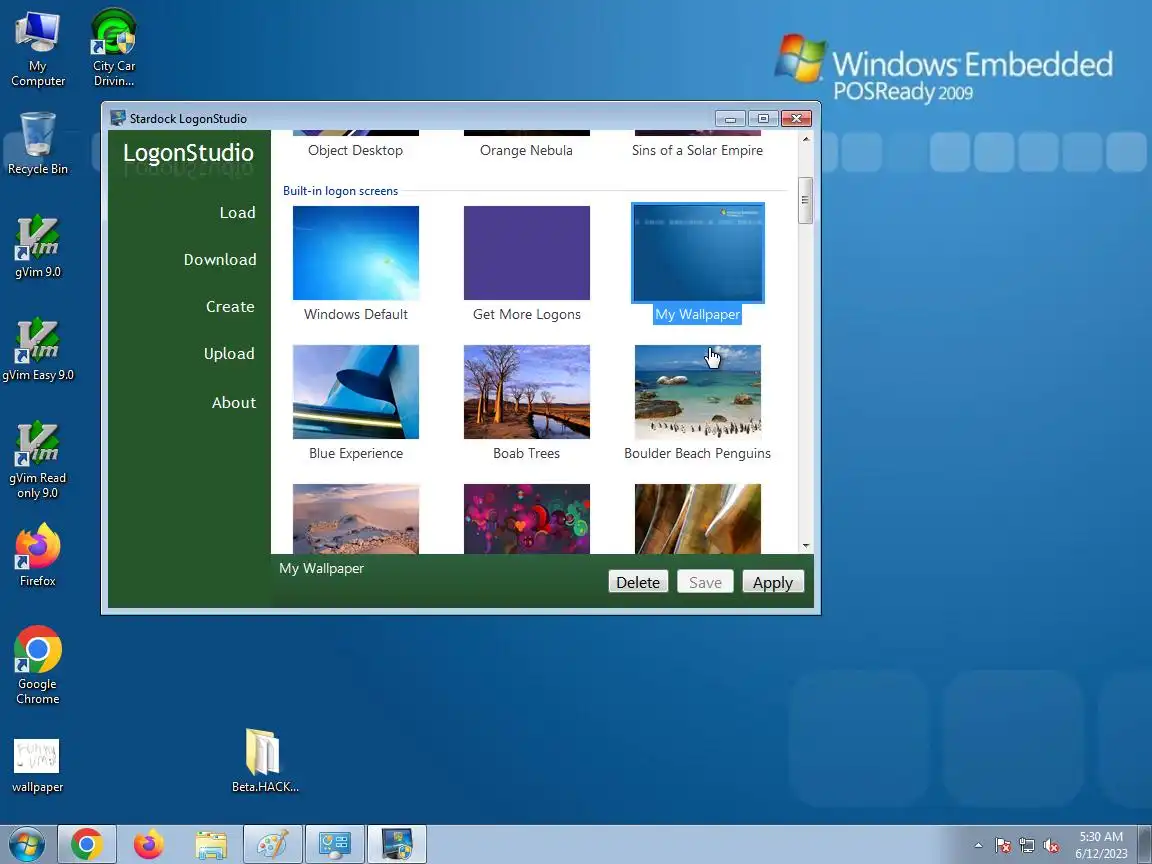Select the Firefox desktop shortcut

pyautogui.click(x=37, y=555)
